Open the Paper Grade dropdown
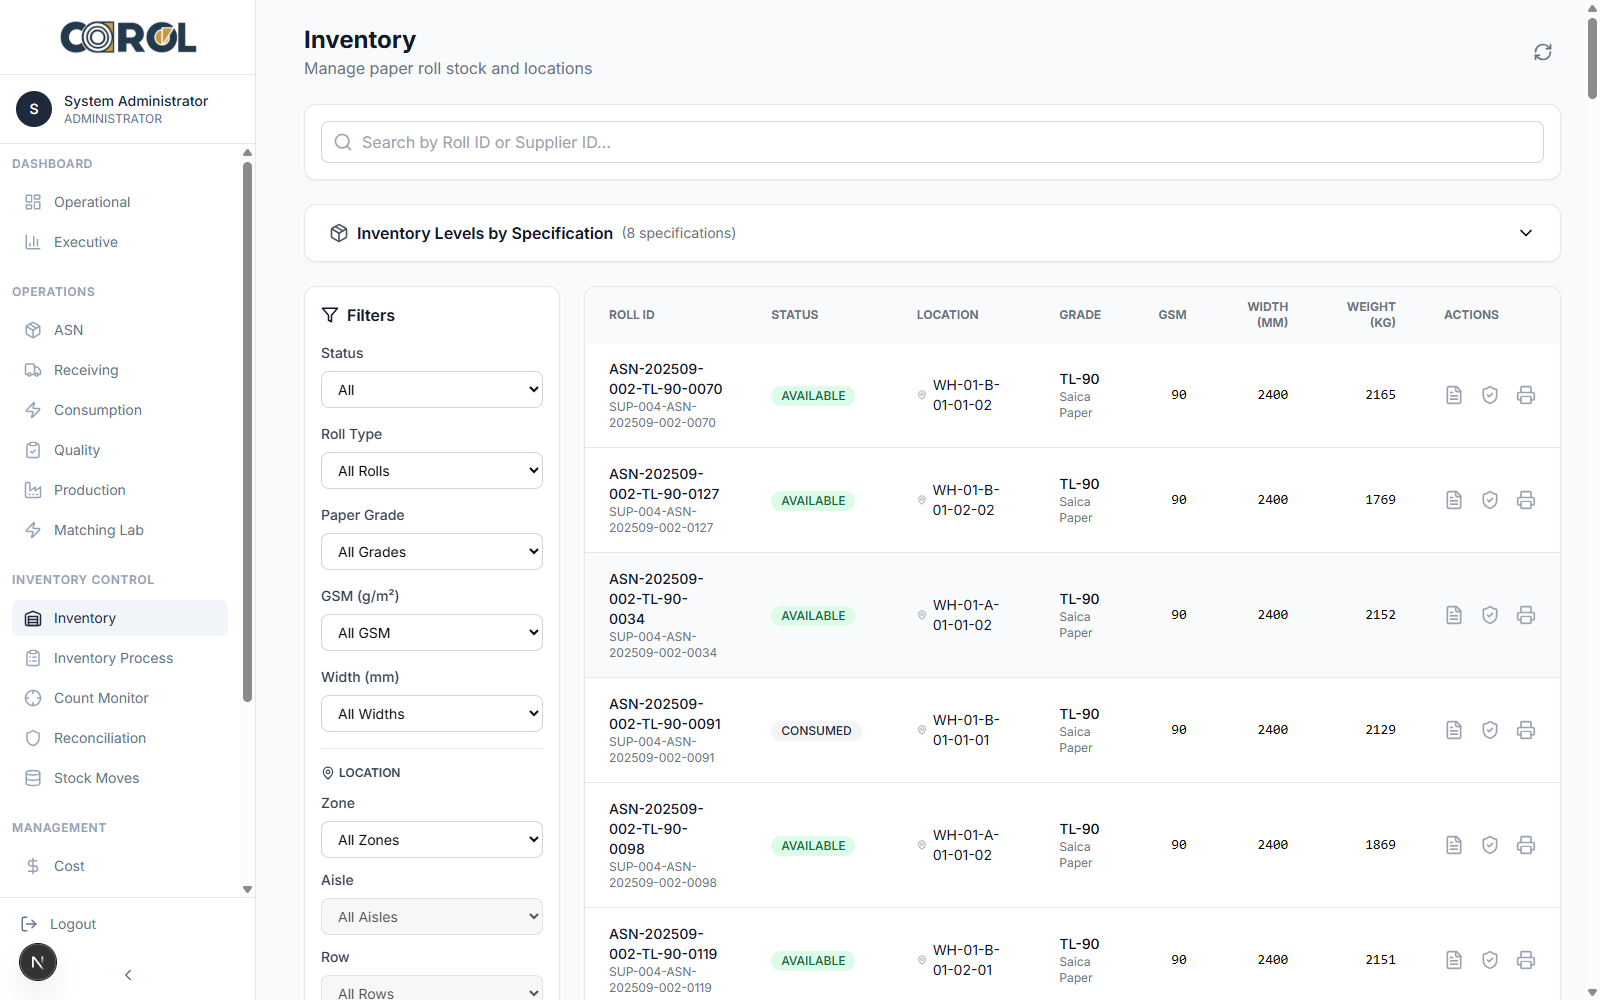This screenshot has width=1600, height=1000. tap(431, 551)
